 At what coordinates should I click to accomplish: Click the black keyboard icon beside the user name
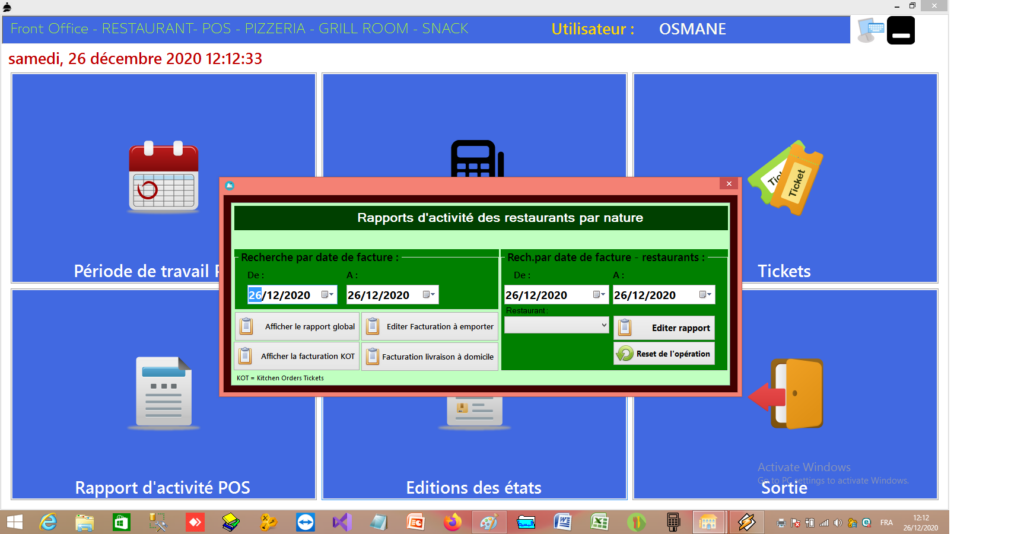point(901,30)
